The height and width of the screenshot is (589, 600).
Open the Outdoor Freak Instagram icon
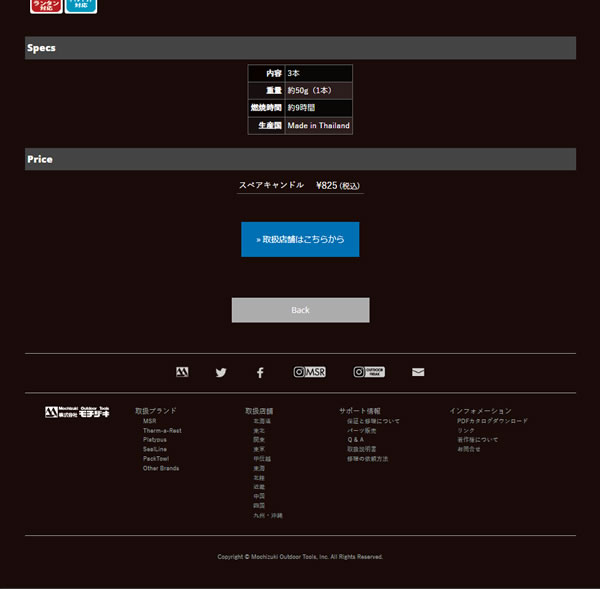(x=368, y=372)
